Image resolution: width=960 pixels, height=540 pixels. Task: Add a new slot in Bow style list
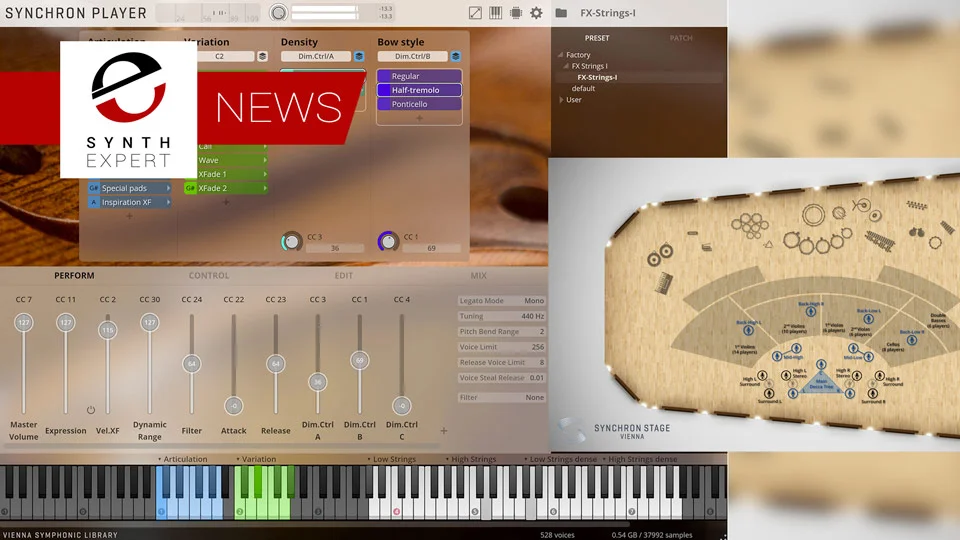(x=419, y=118)
